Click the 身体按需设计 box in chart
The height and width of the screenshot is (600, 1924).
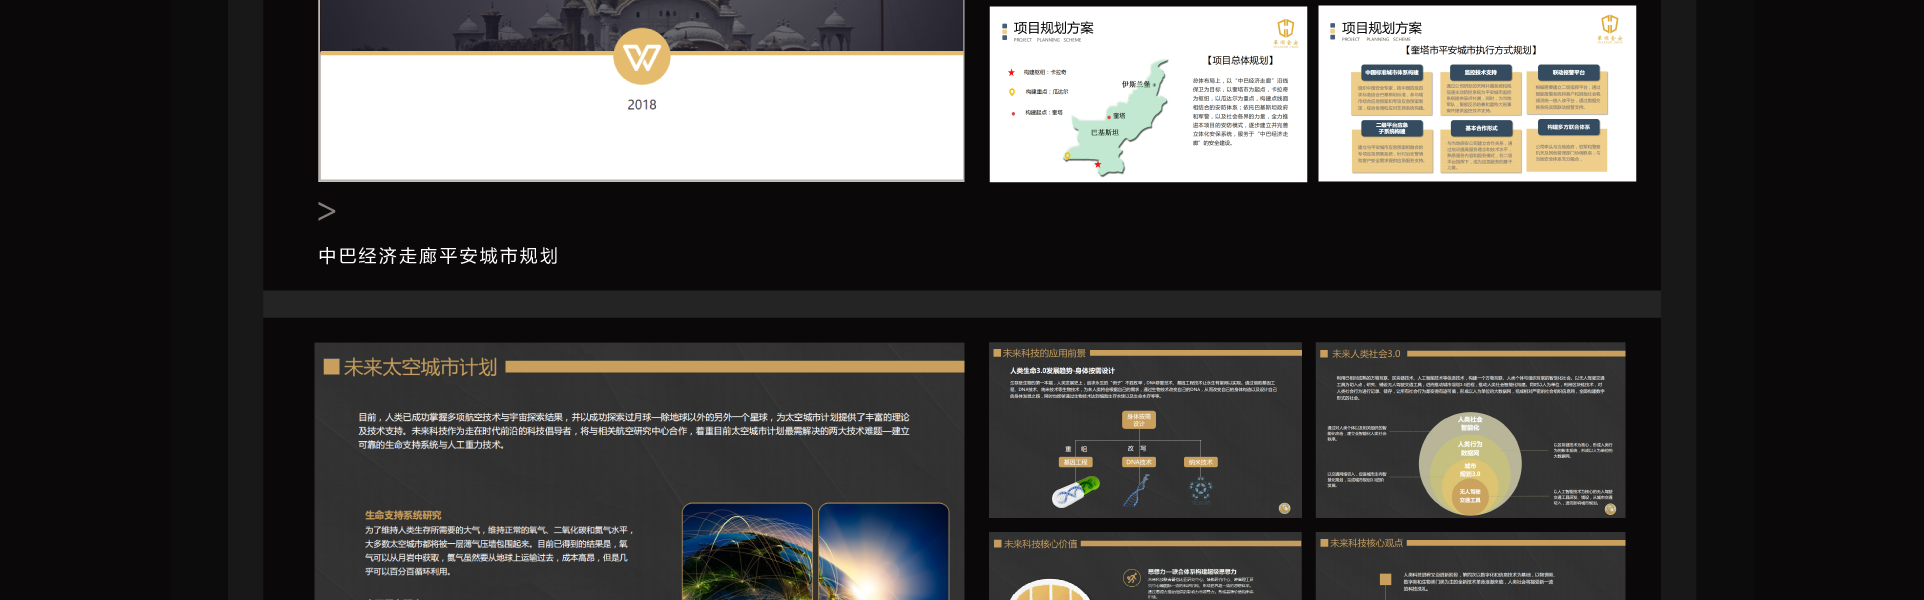pos(1139,420)
